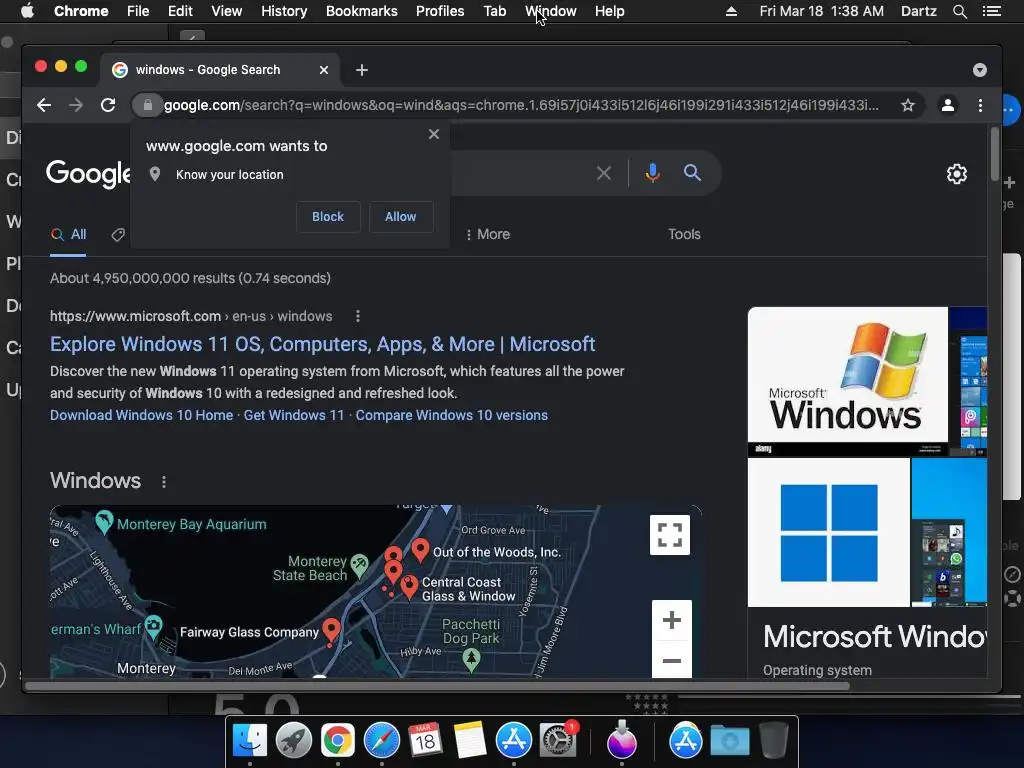Clear the Google search box
The image size is (1024, 768).
603,173
